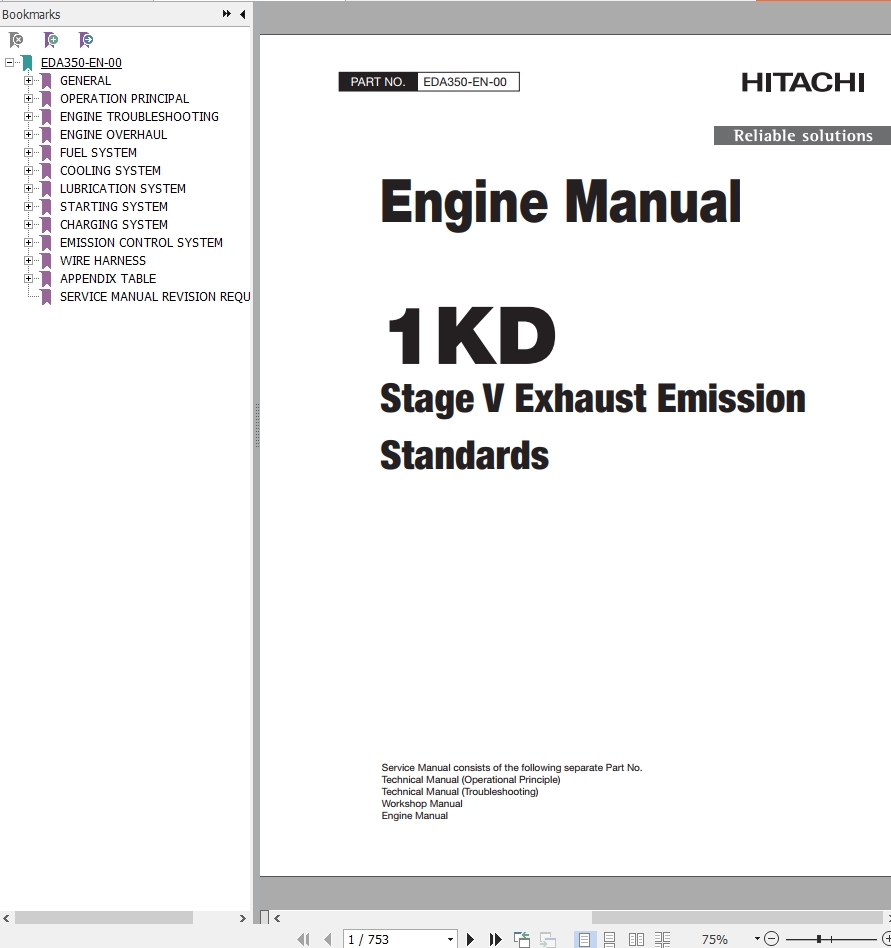Go to EMISSION CONTROL SYSTEM bookmark
The width and height of the screenshot is (891, 948).
141,242
